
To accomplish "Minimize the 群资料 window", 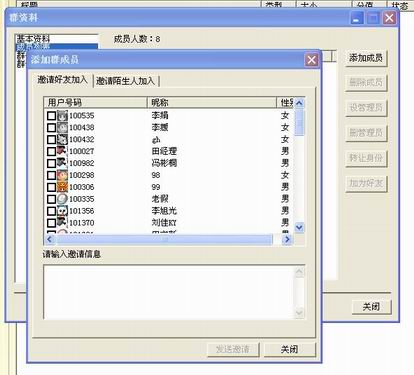I will coord(357,18).
